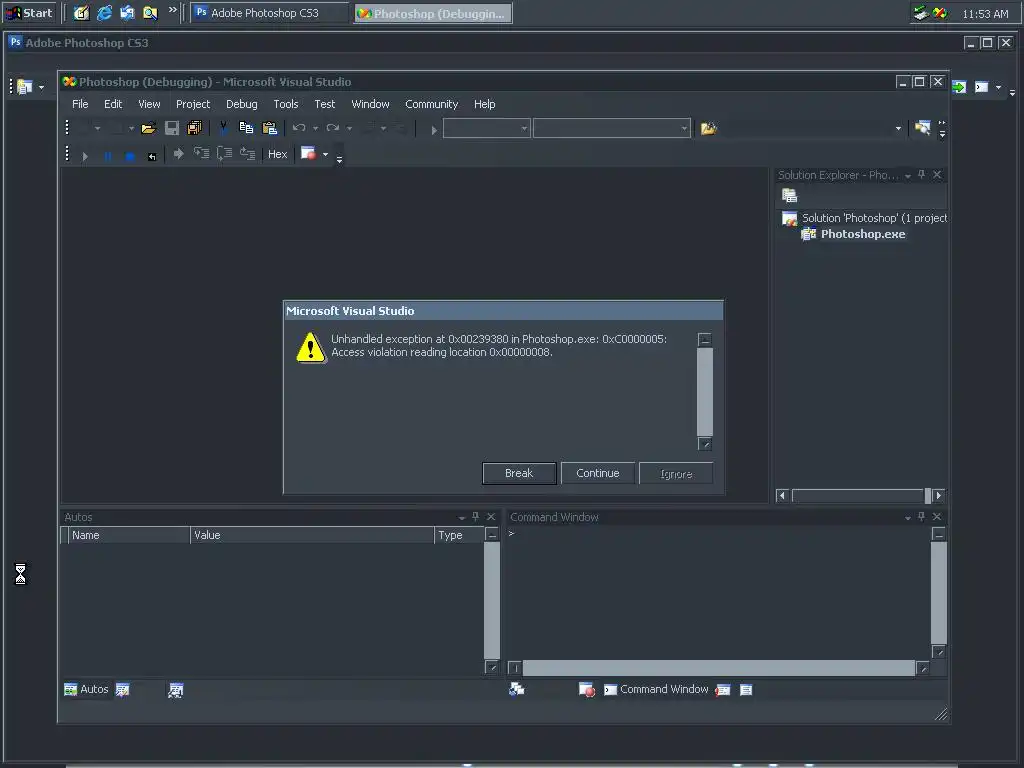The width and height of the screenshot is (1024, 768).
Task: Expand the debug toolbar options overflow arrow
Action: point(339,159)
